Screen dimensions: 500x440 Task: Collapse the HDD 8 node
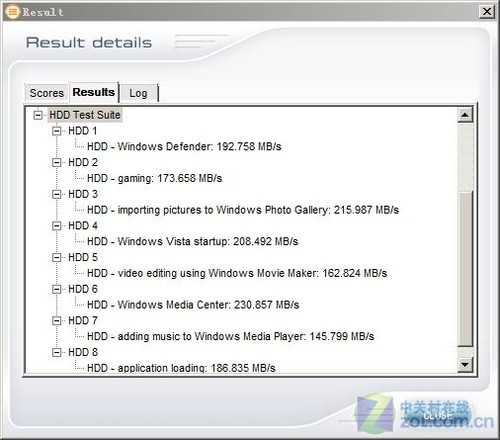coord(57,352)
